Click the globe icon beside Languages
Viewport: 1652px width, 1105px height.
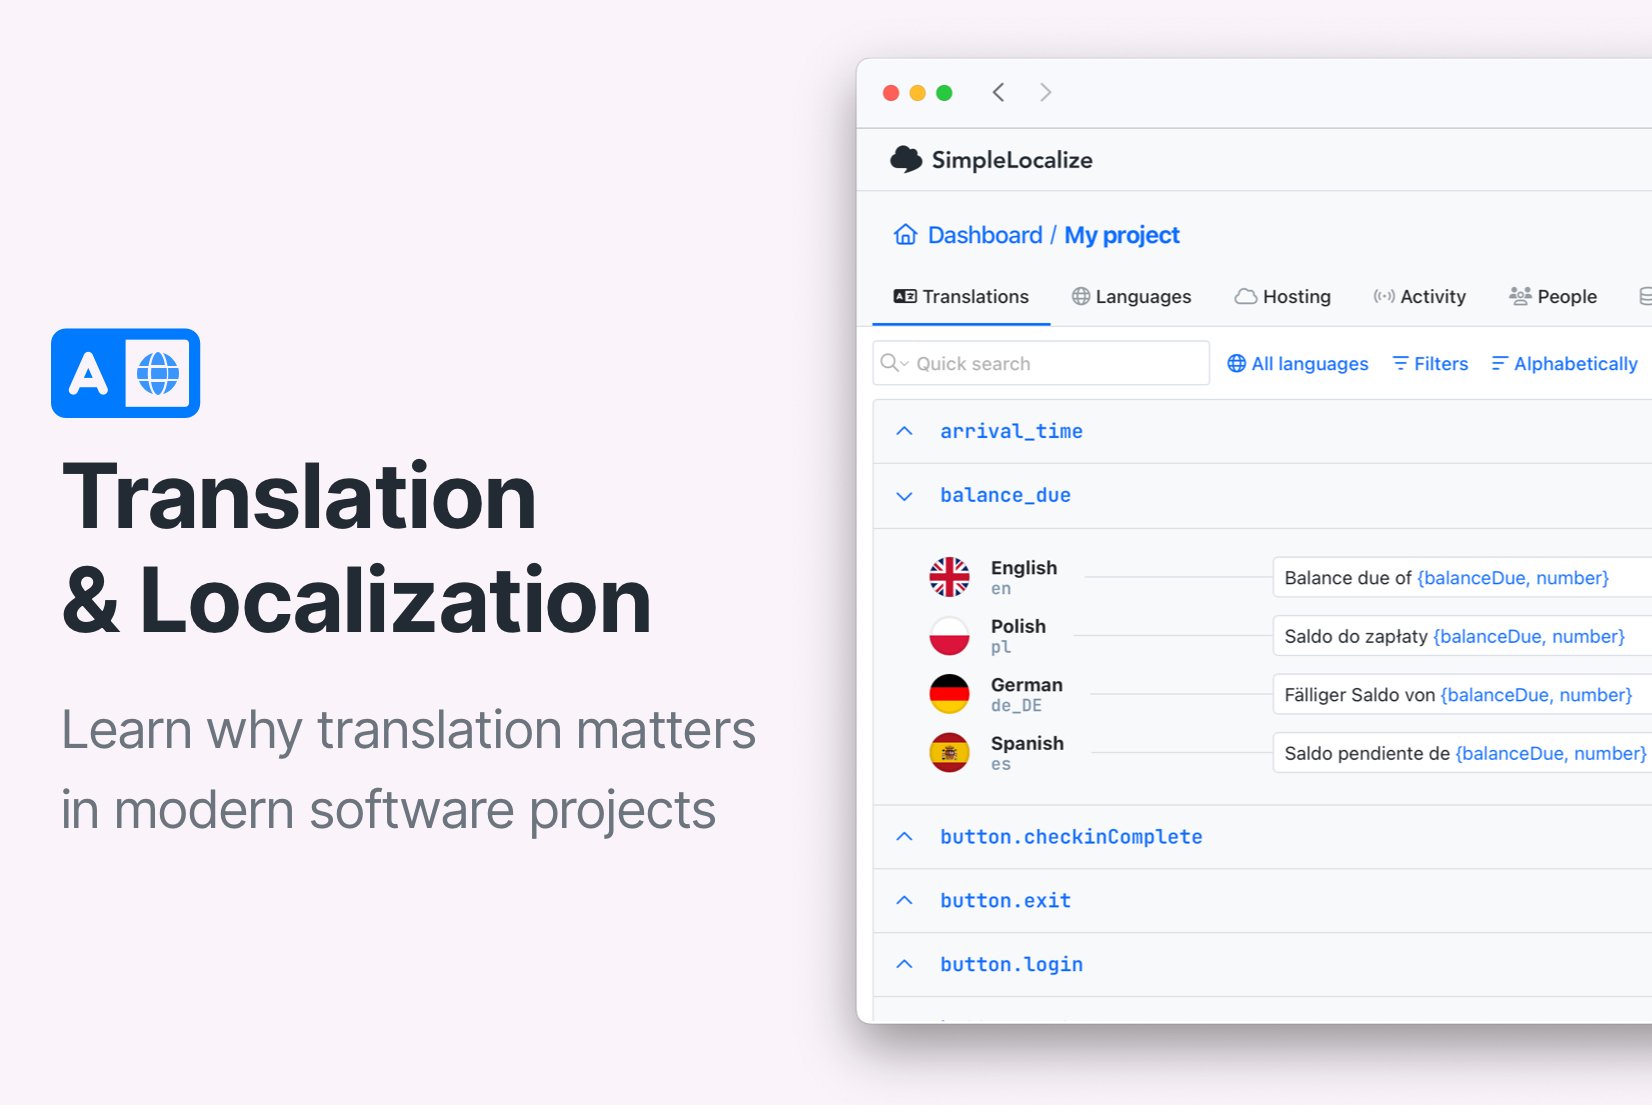click(1080, 296)
